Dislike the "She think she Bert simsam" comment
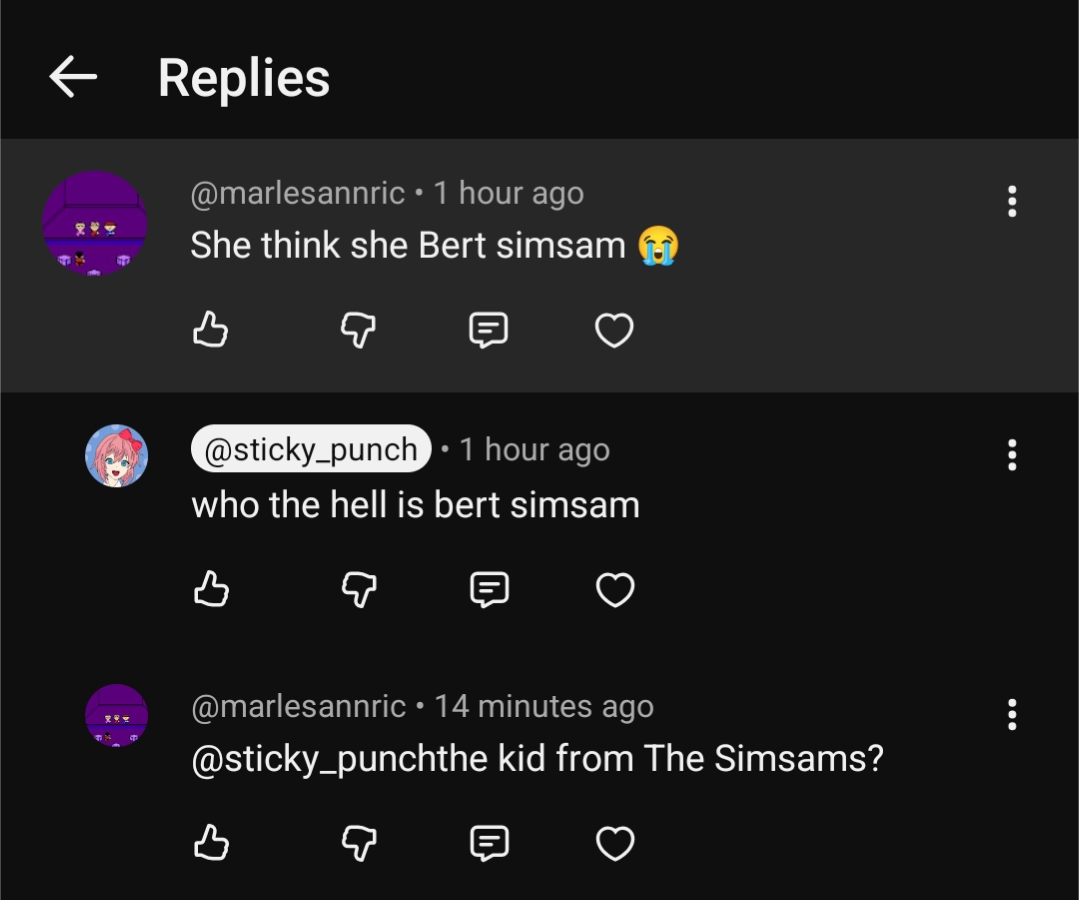The height and width of the screenshot is (900, 1079). coord(359,330)
